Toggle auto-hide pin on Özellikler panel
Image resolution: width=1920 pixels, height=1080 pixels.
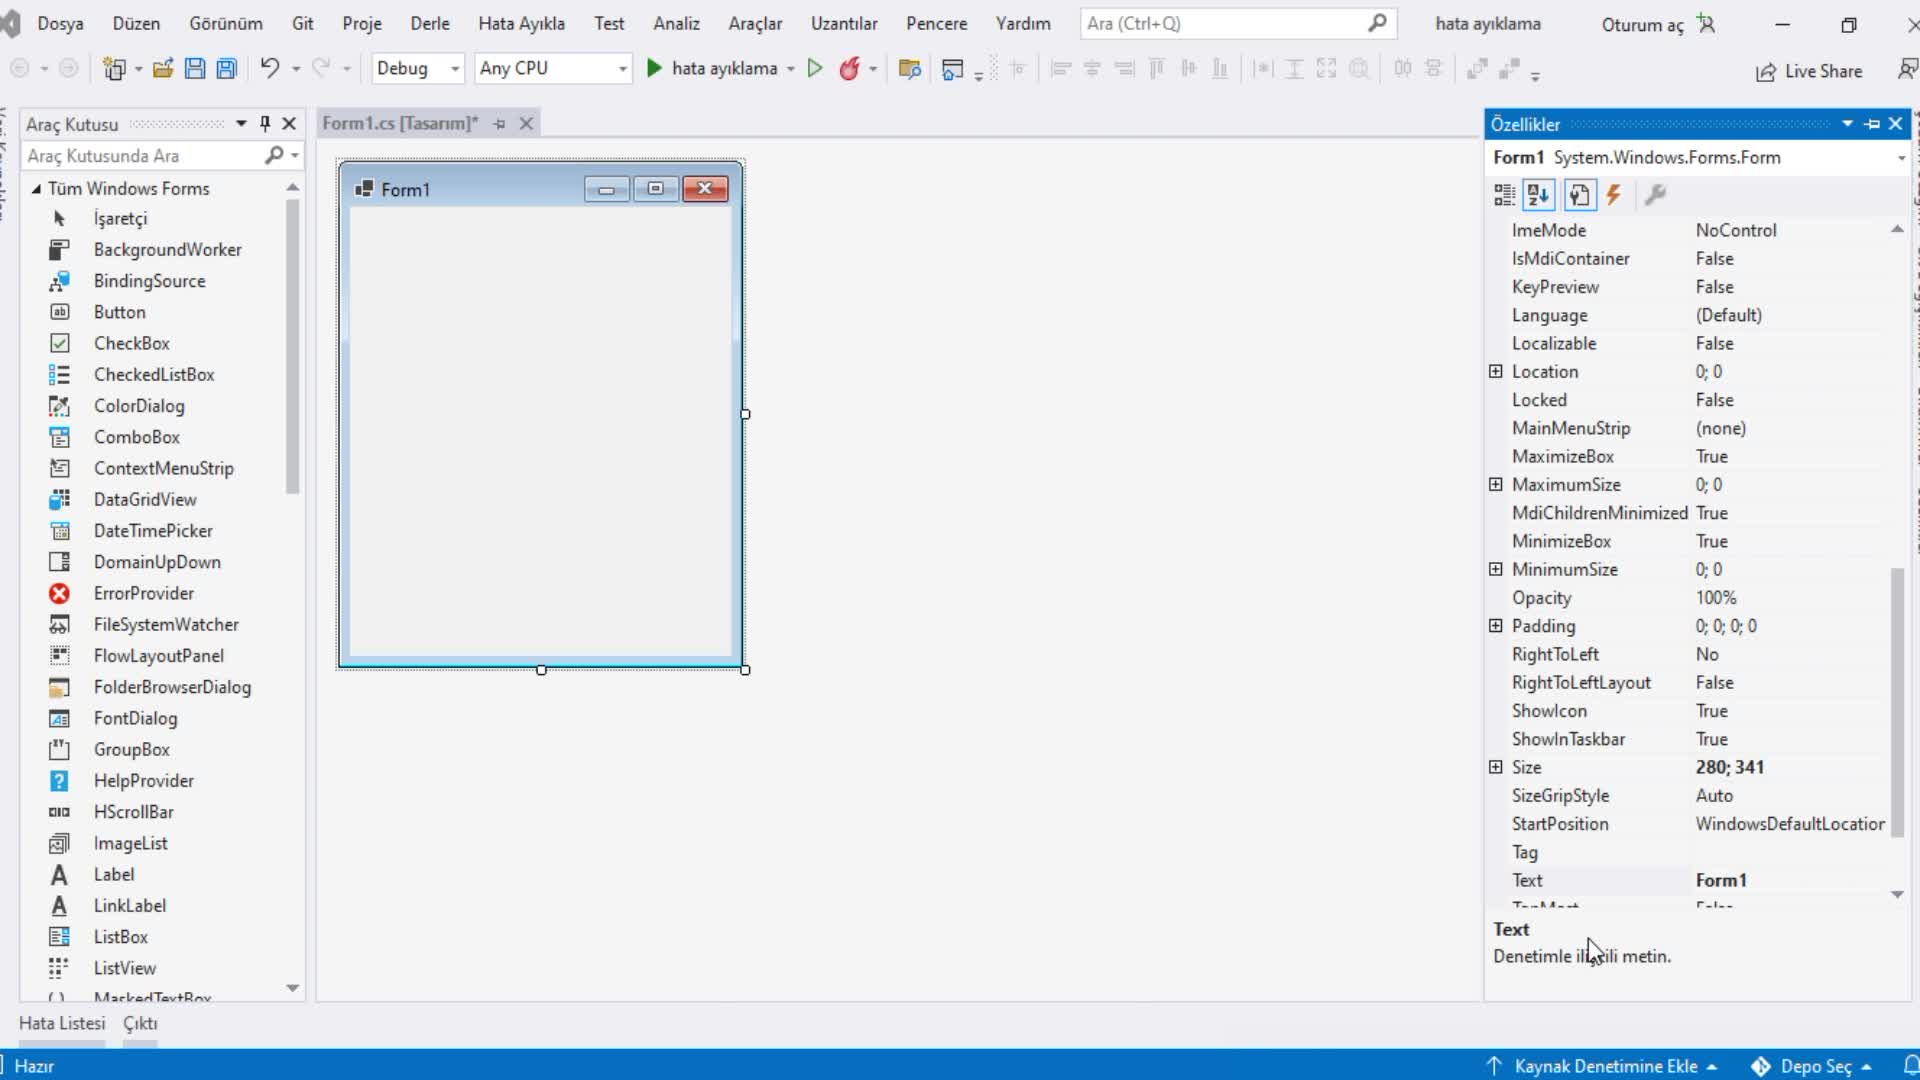pos(1872,124)
